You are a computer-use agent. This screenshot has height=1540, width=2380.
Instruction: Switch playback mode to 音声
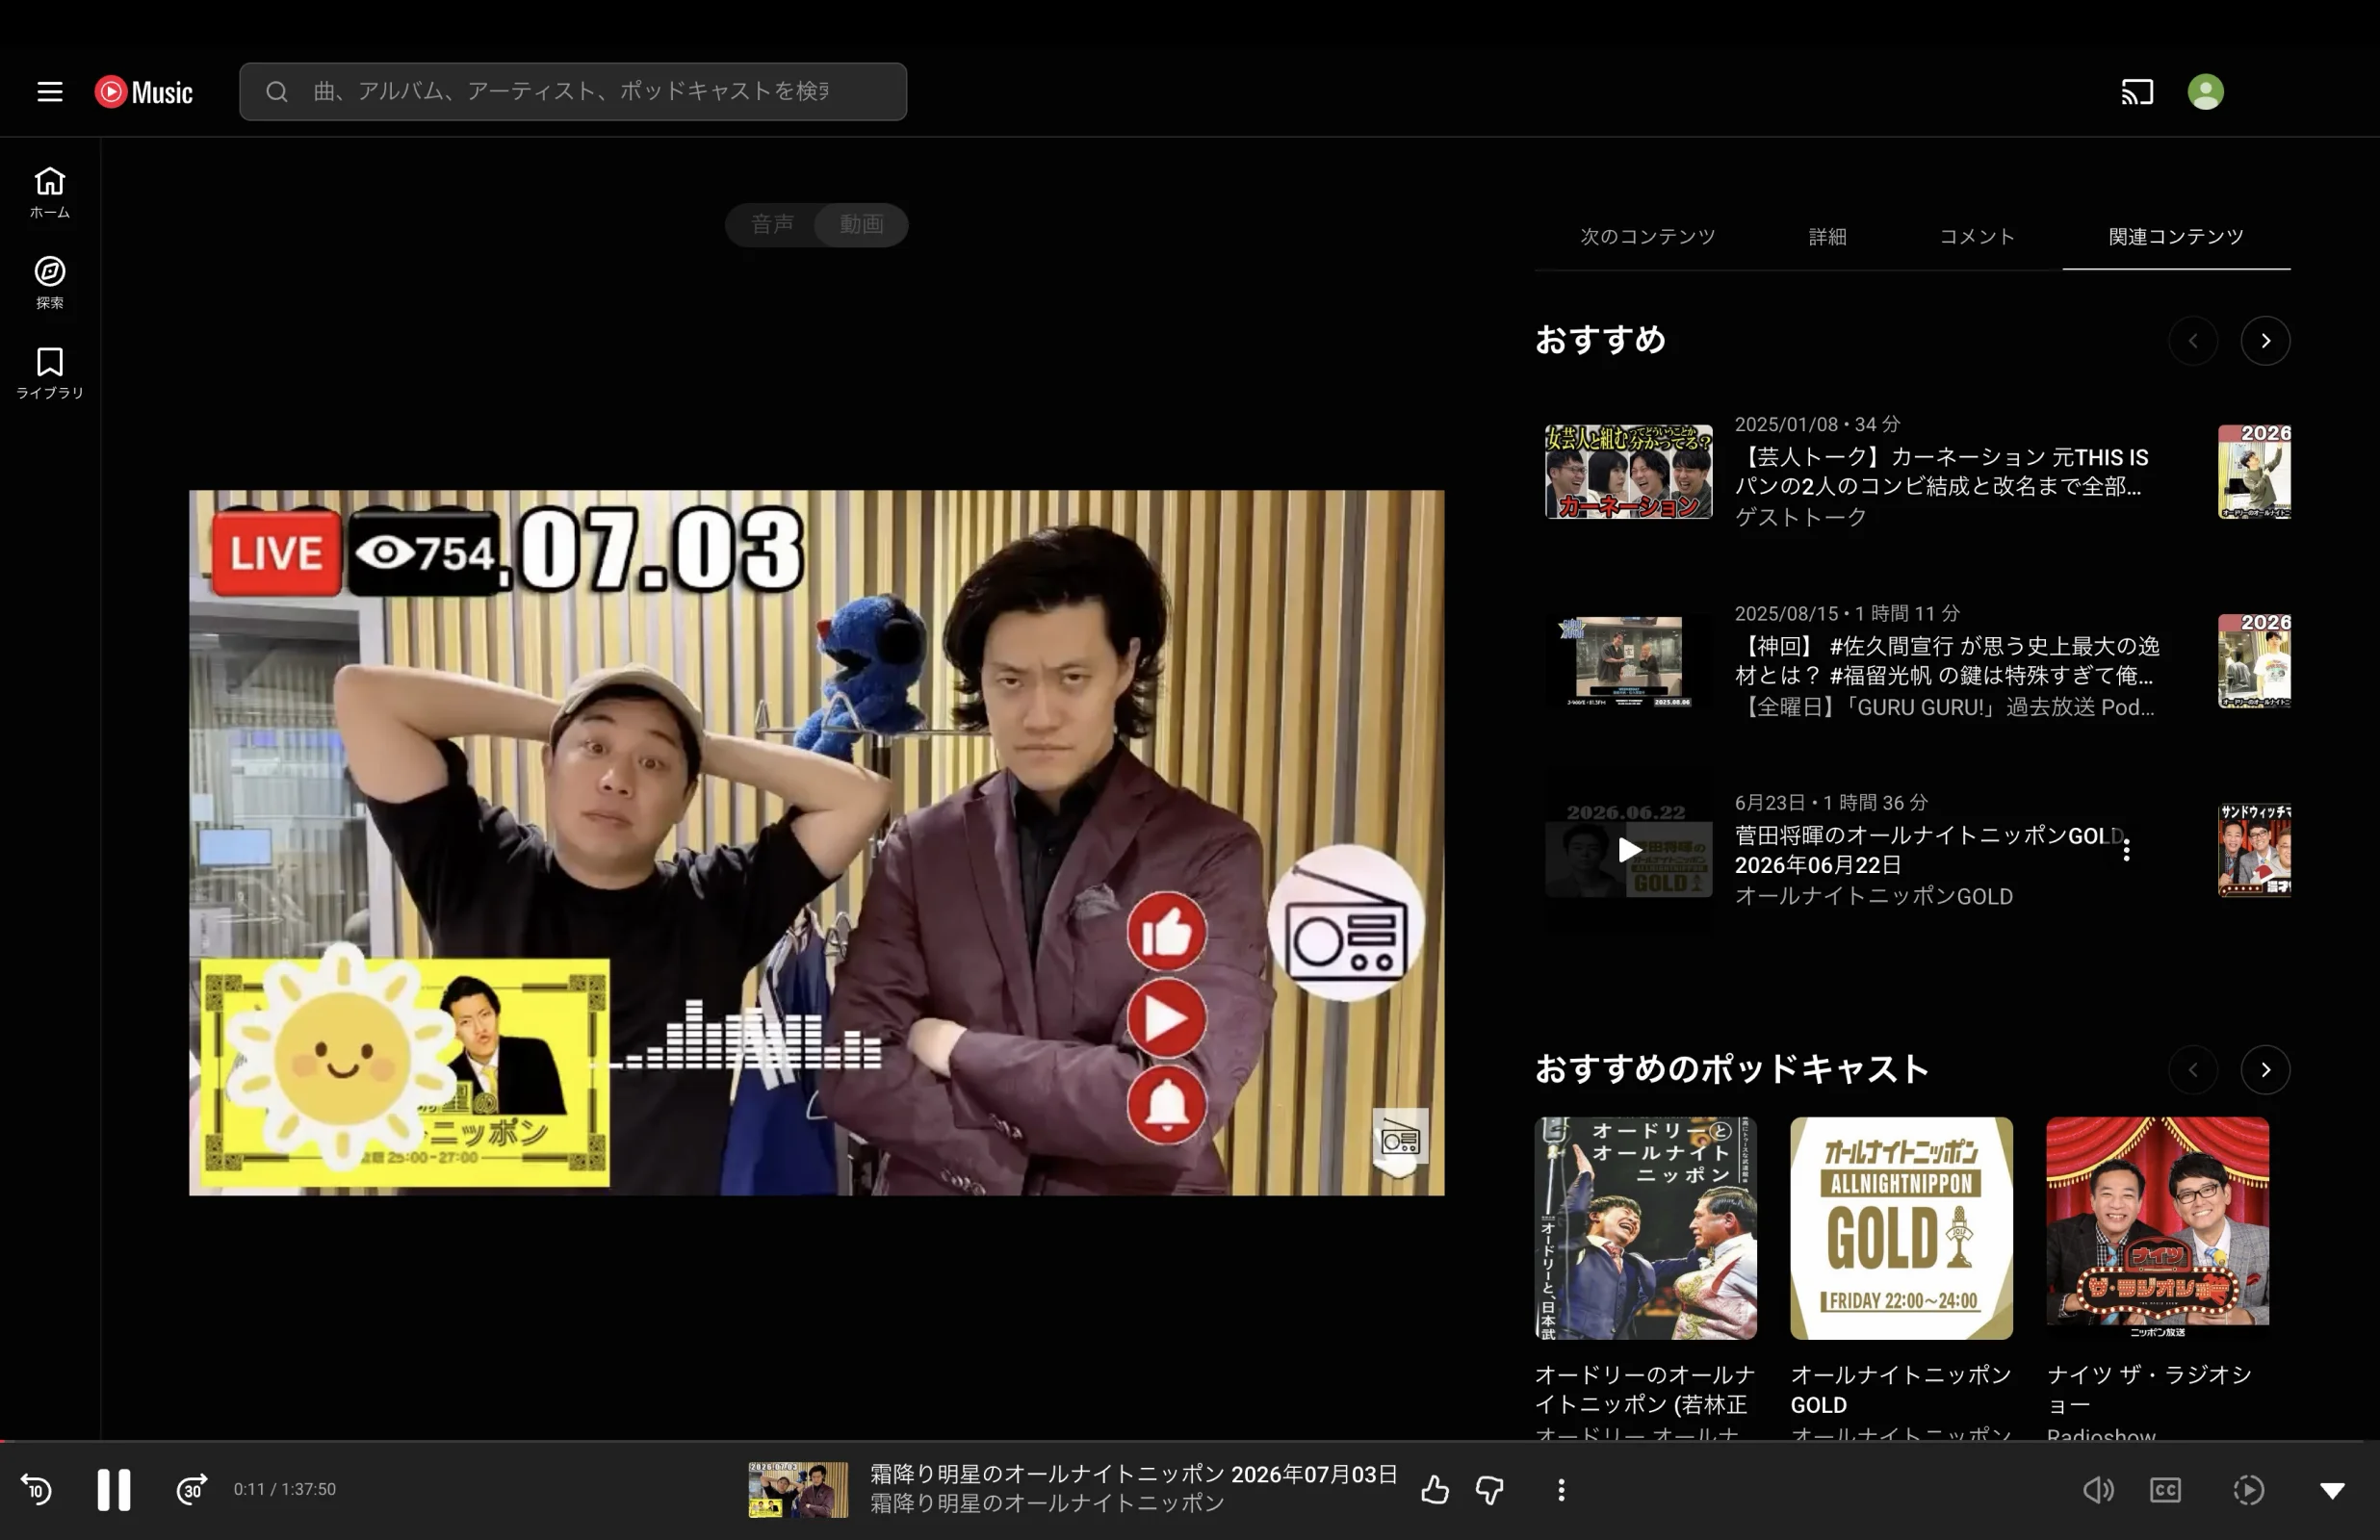tap(772, 224)
